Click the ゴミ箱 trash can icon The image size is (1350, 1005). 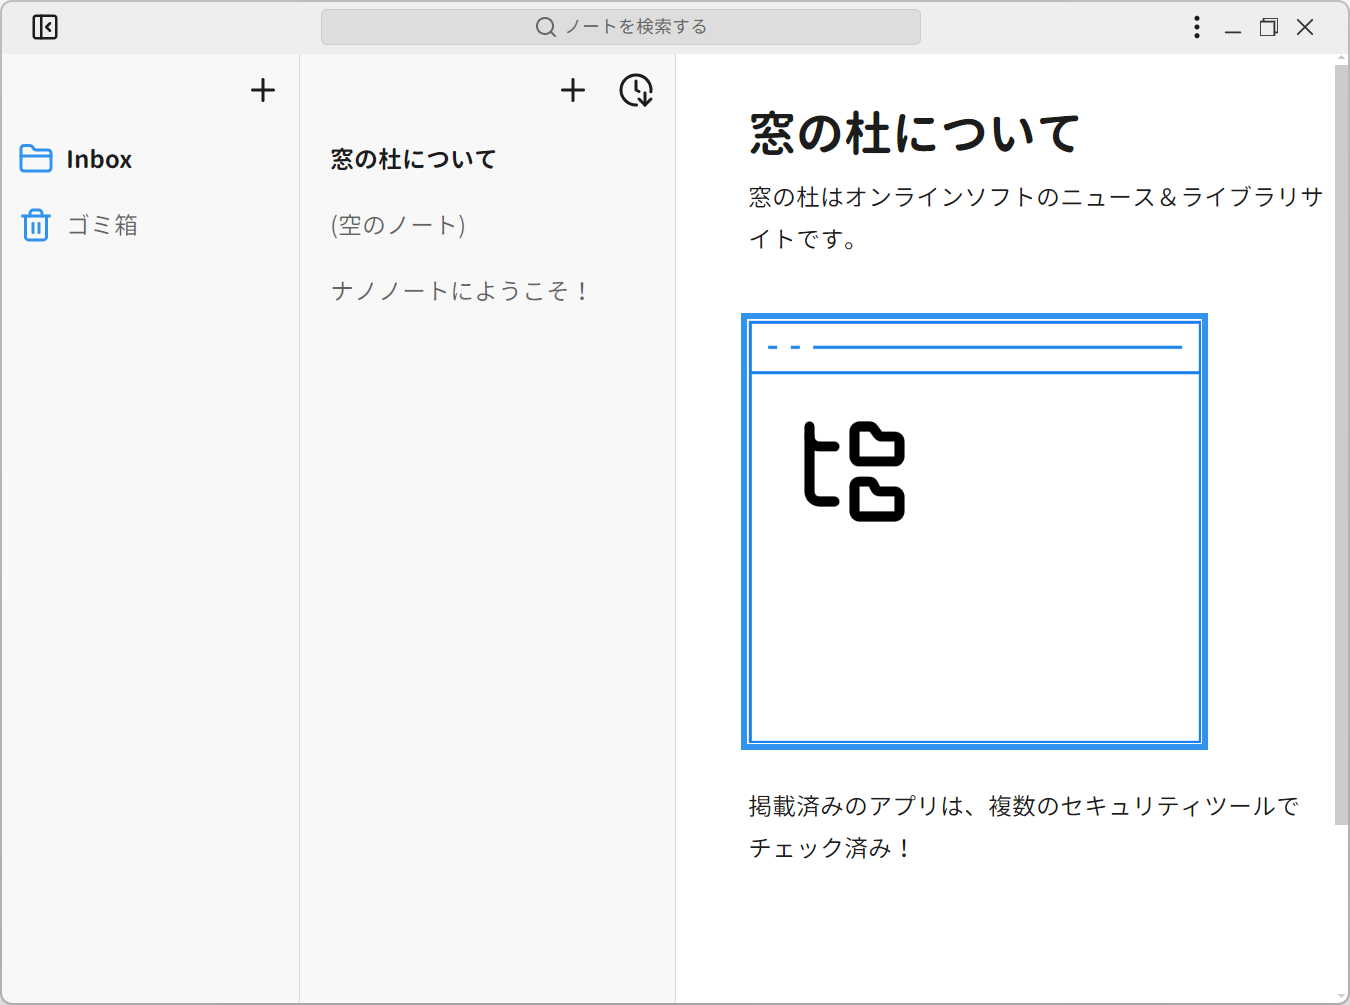(x=35, y=225)
